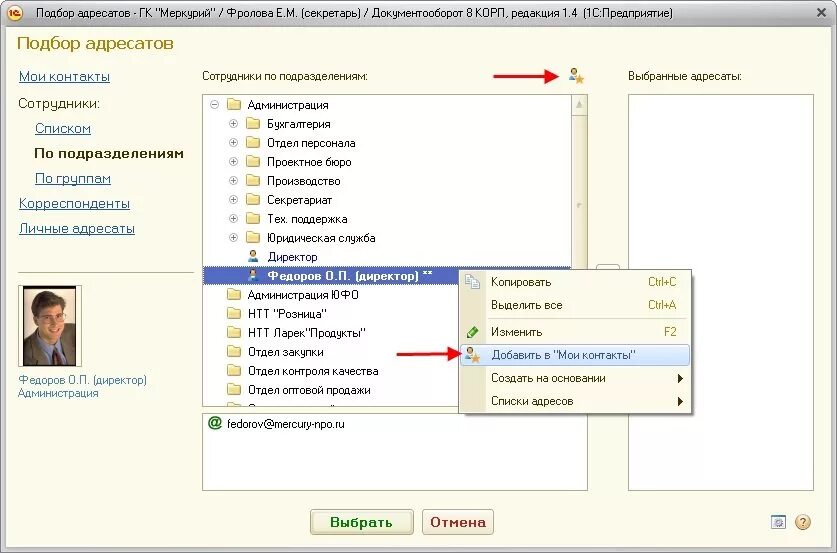Screen dimensions: 837x553
Task: Click the НТТ Ларек"Продукты" folder icon
Action: tap(234, 333)
